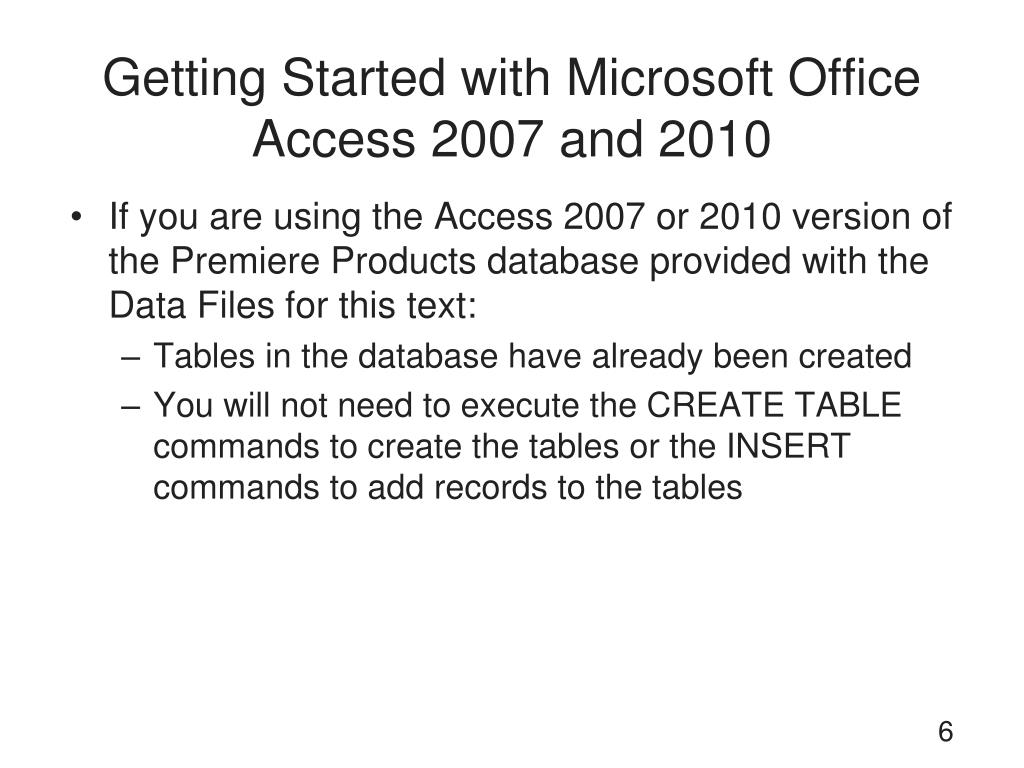This screenshot has height=768, width=1024.
Task: Click 'Tables in the database have already been created'
Action: [532, 357]
